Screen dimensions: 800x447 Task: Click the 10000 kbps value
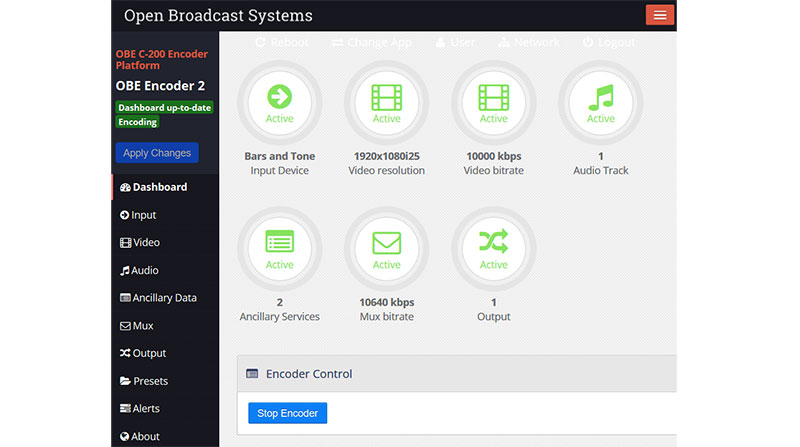(x=493, y=156)
